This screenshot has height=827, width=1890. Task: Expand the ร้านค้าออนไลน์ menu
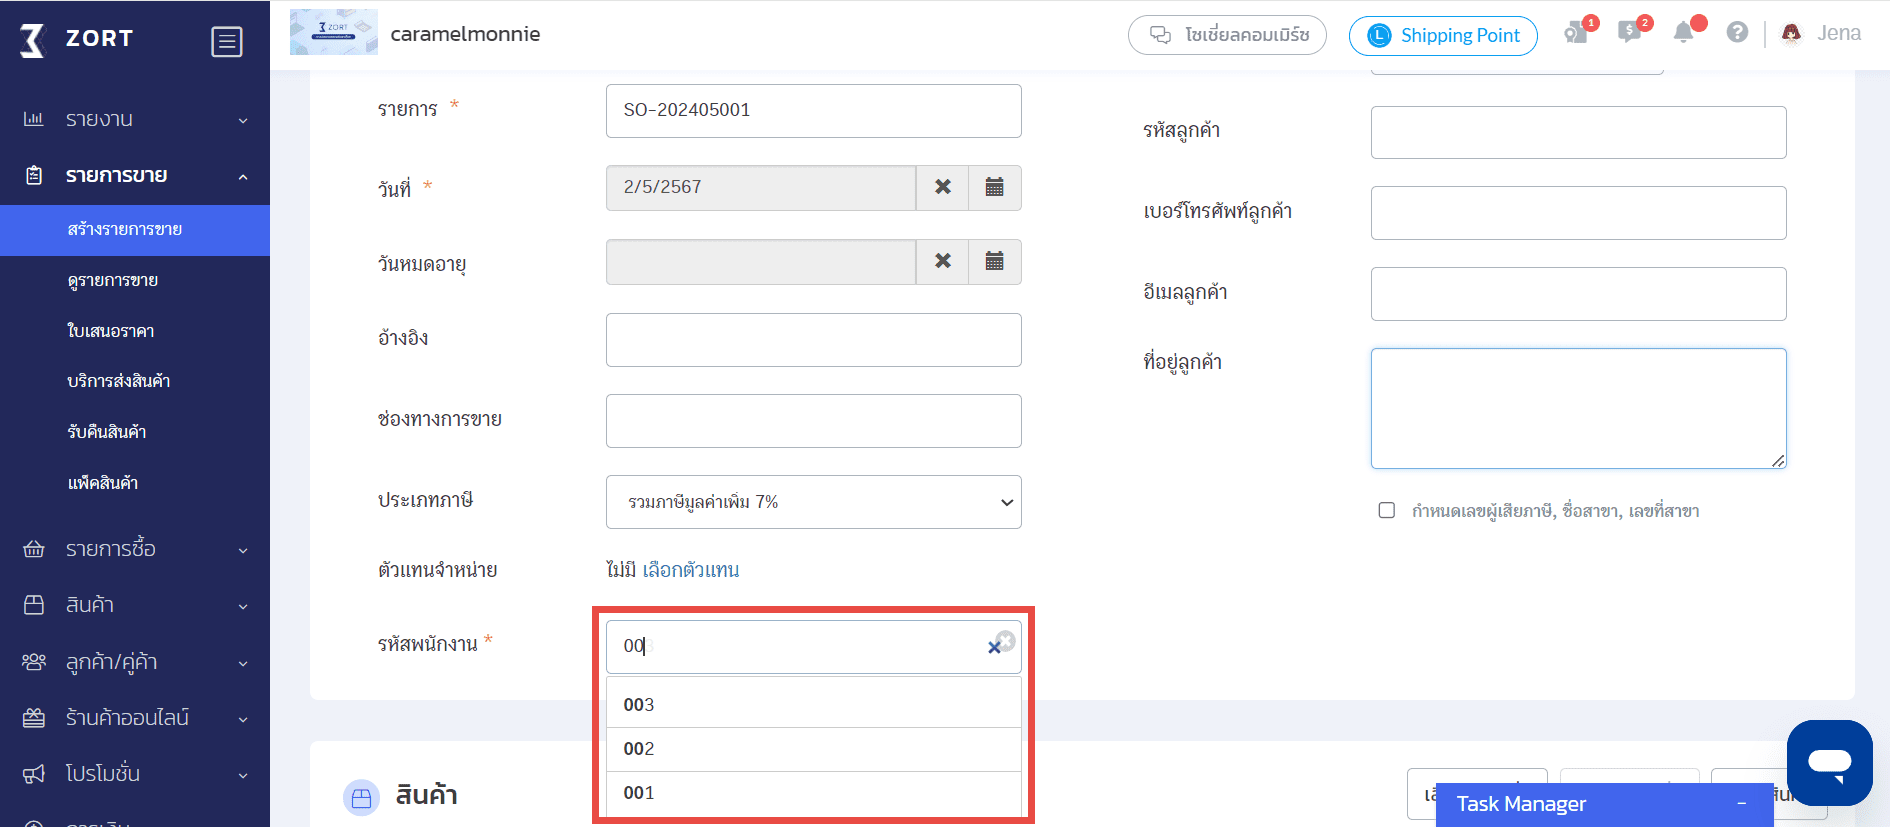(x=243, y=719)
